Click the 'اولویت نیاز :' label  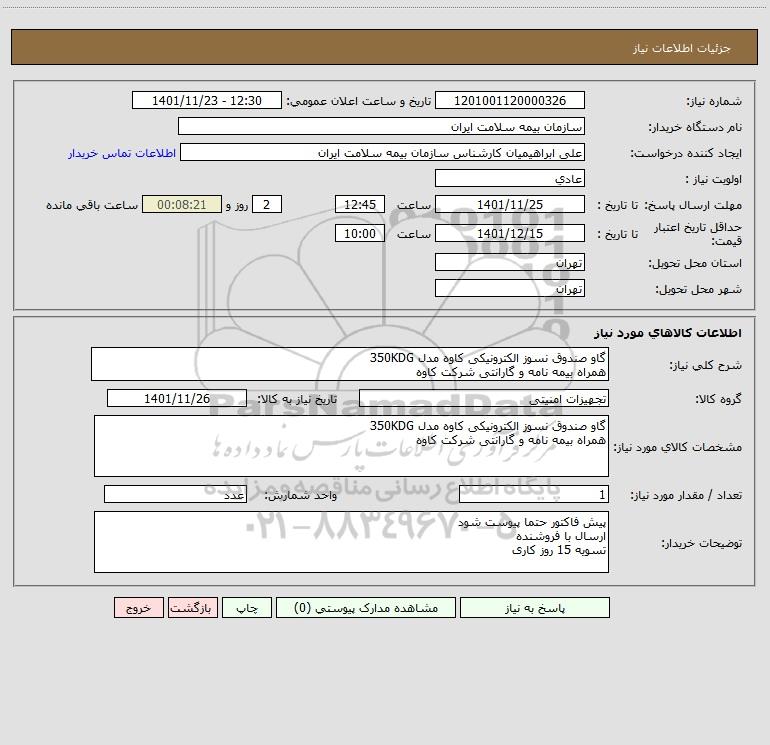(x=714, y=180)
